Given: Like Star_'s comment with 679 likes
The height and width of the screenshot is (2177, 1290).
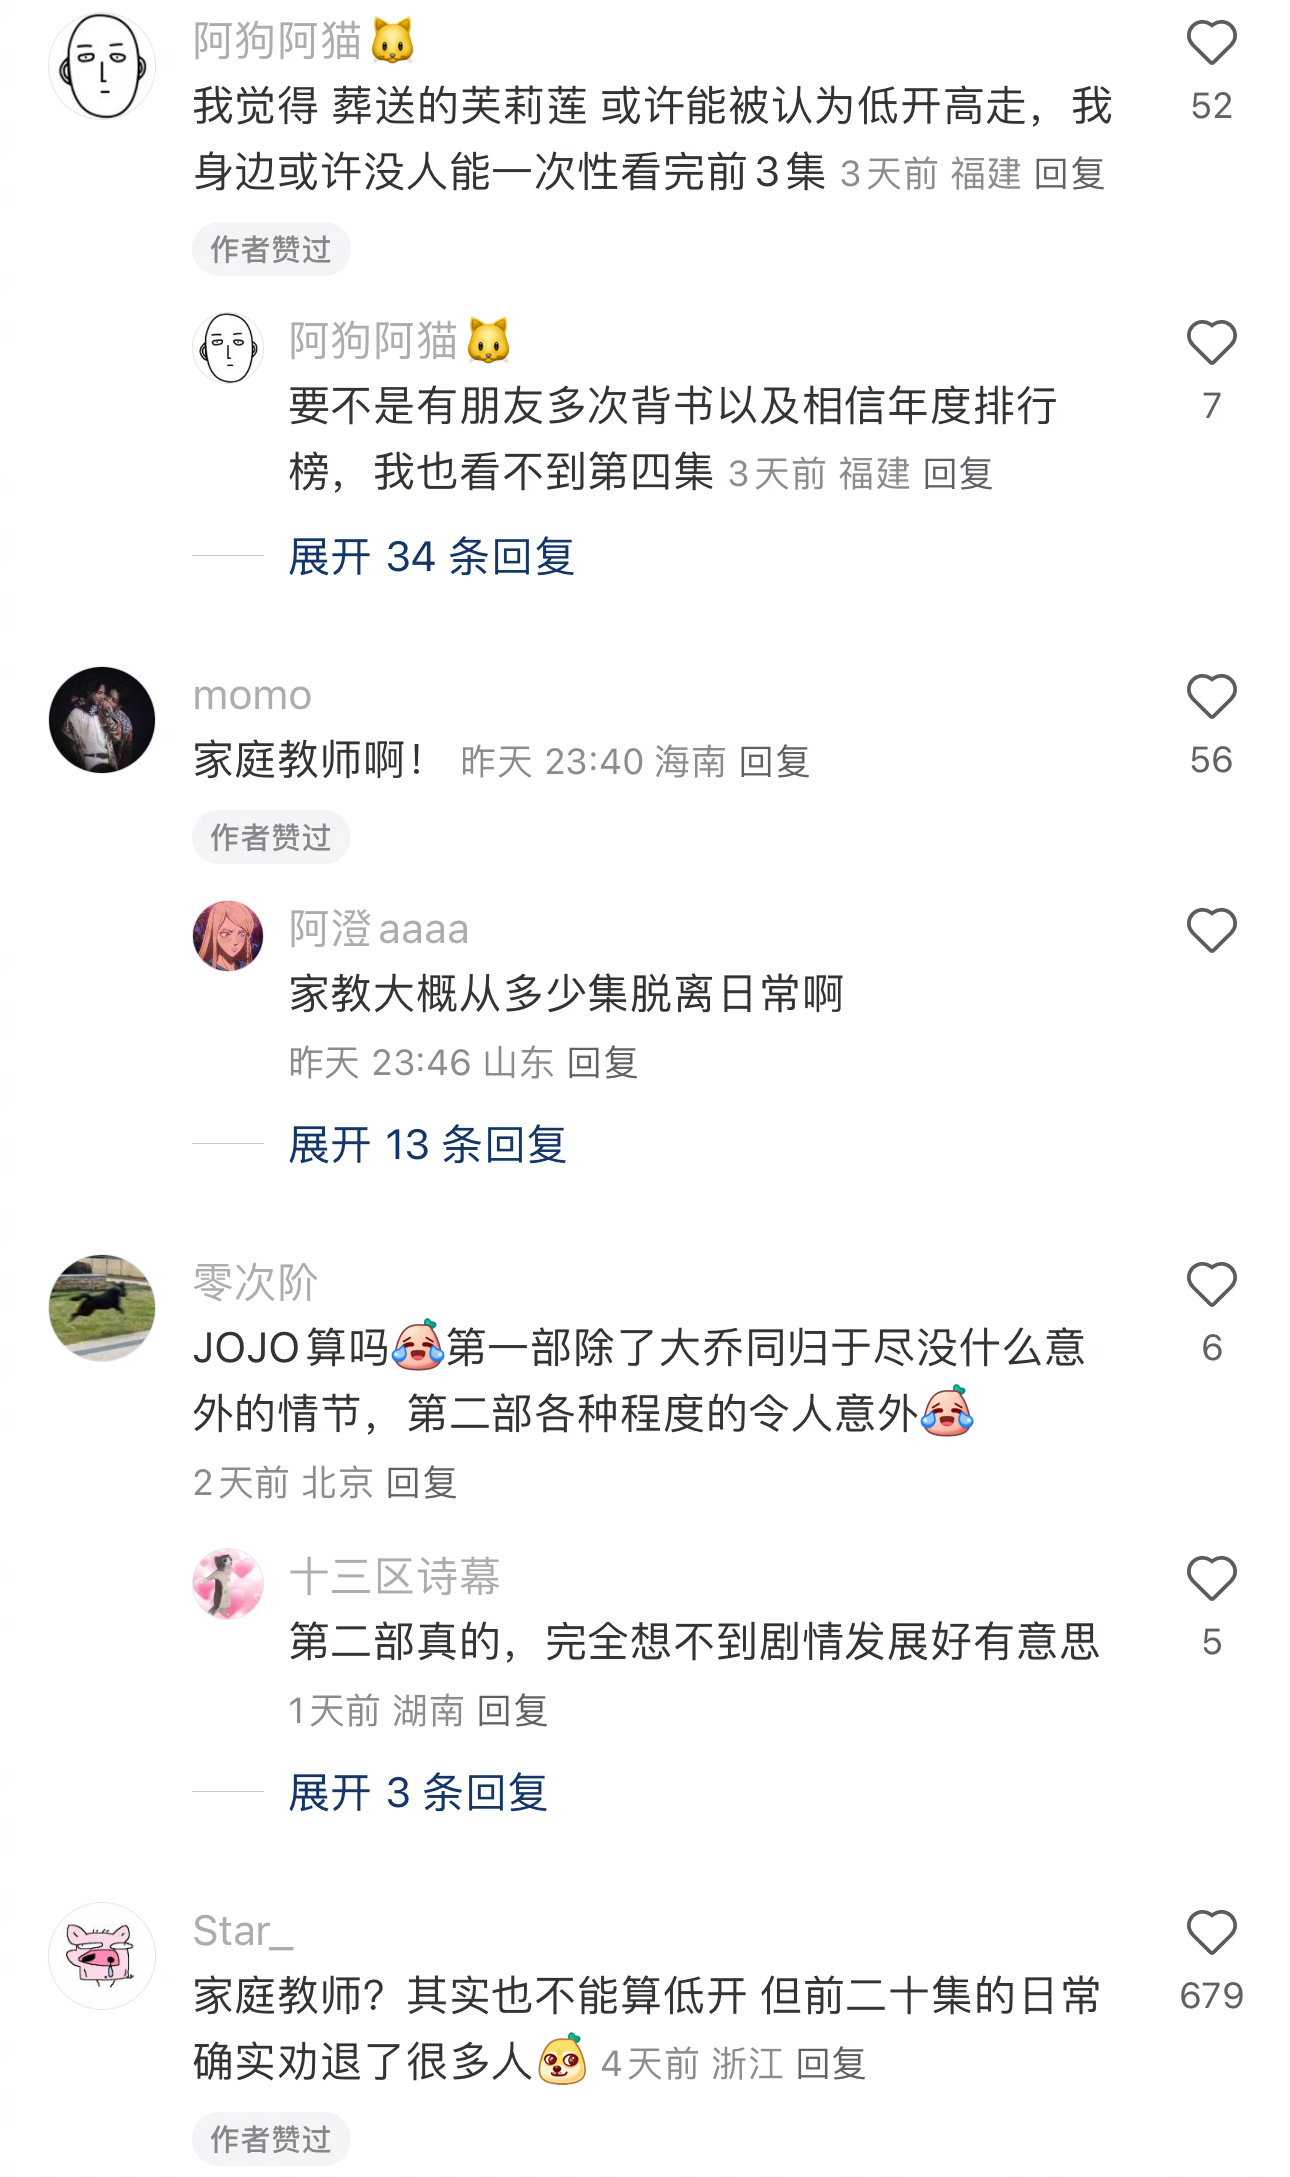Looking at the screenshot, I should 1211,1933.
